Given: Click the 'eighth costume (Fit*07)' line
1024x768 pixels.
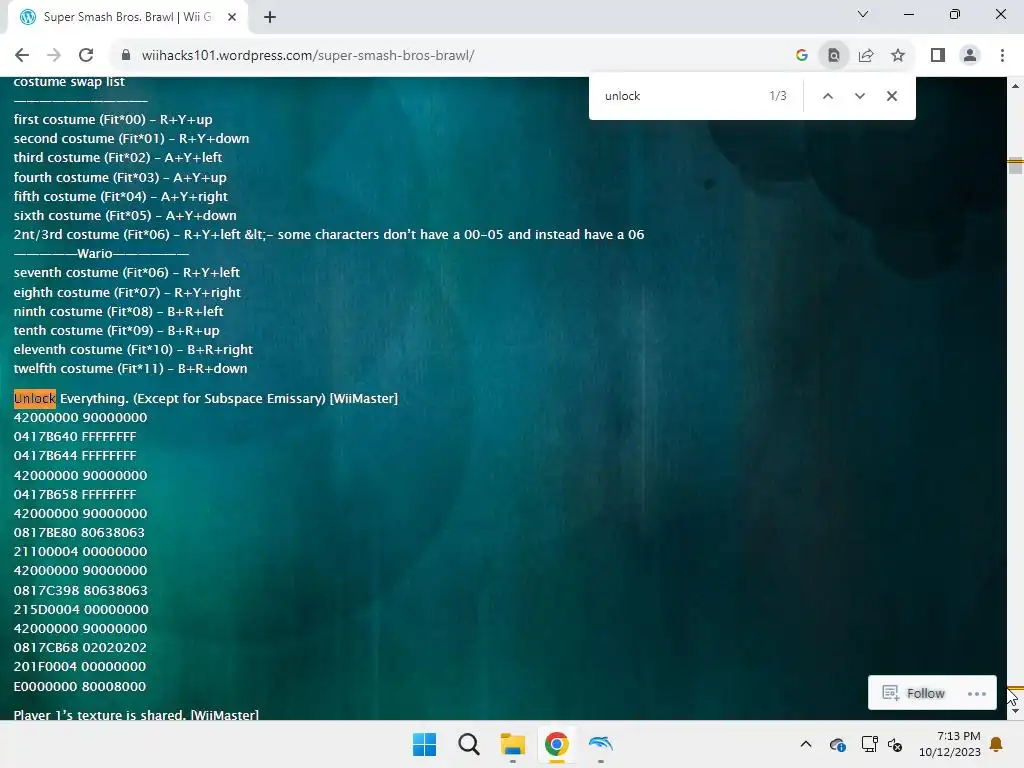Looking at the screenshot, I should [127, 293].
